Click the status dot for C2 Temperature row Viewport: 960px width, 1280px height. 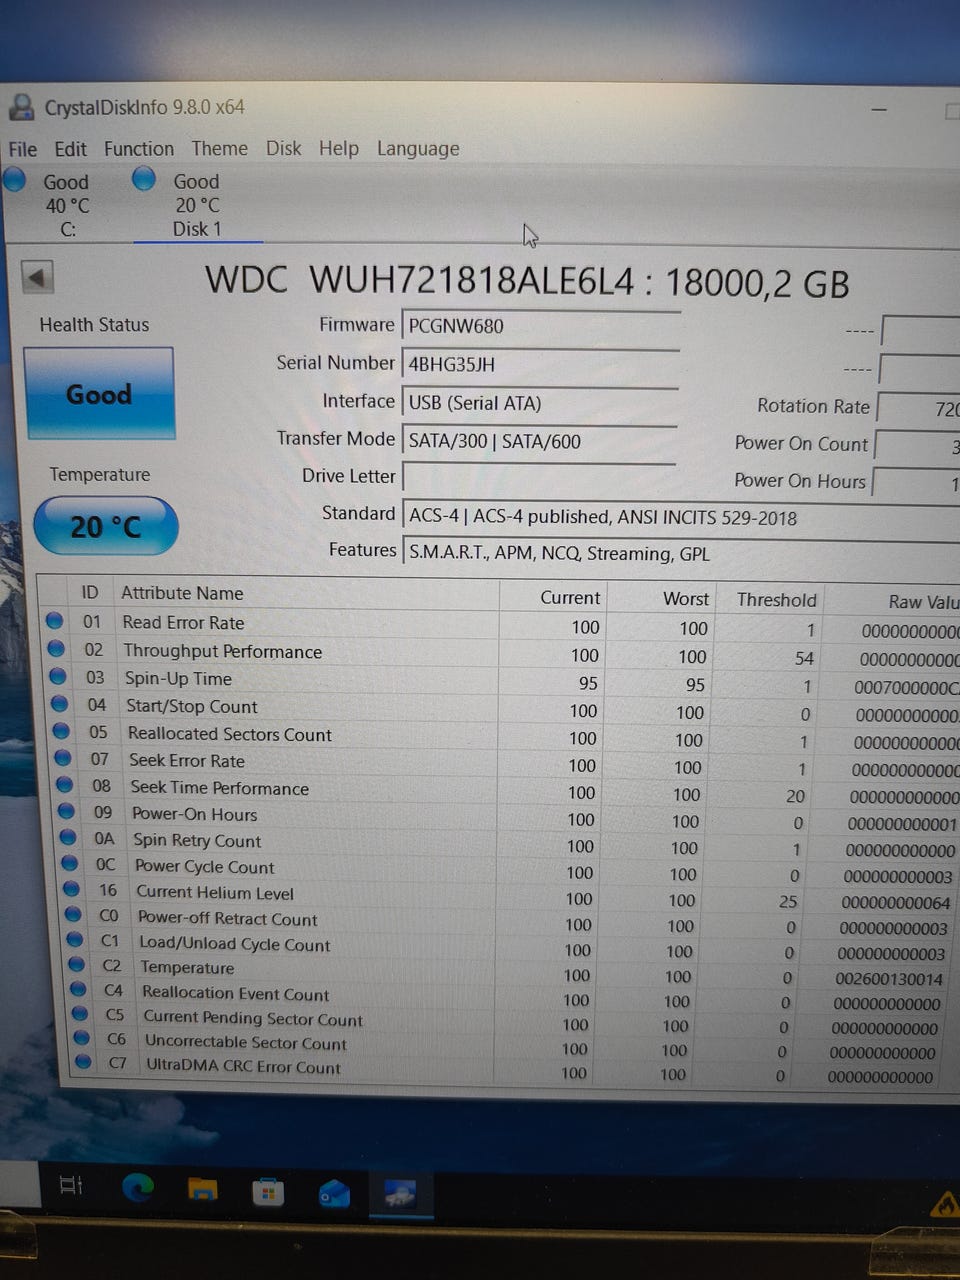(x=77, y=964)
